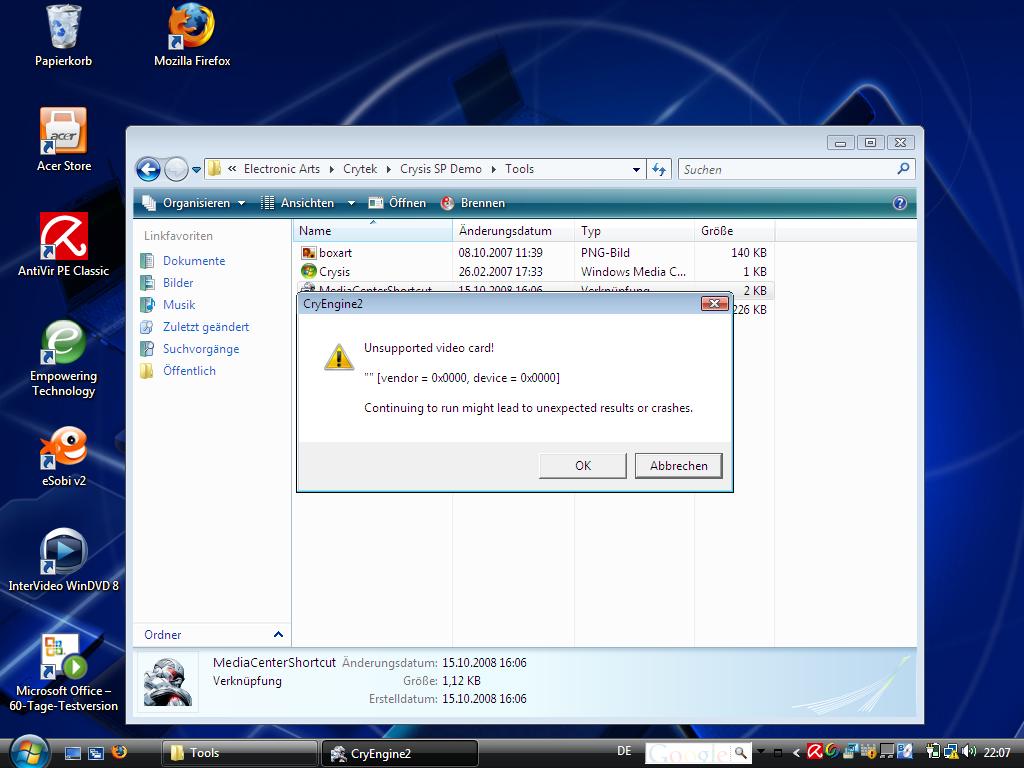Image resolution: width=1024 pixels, height=768 pixels.
Task: Click the taskbar clock showing 22:07
Action: tap(997, 752)
